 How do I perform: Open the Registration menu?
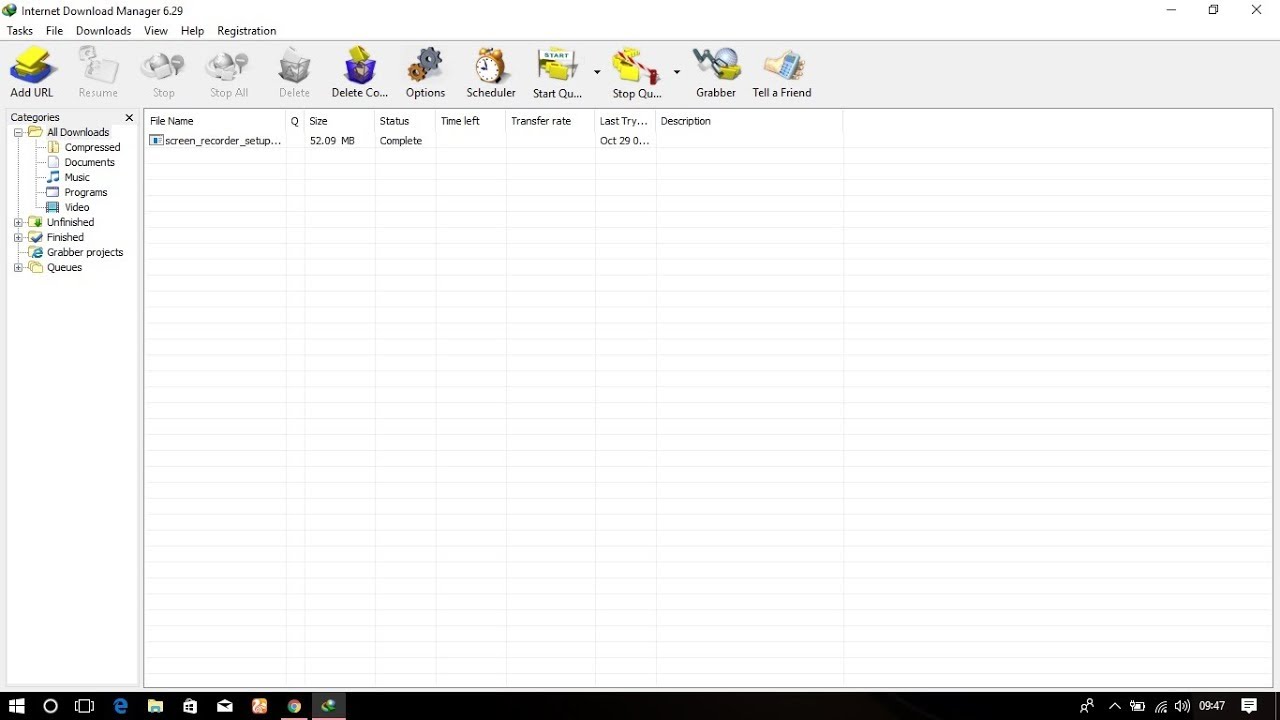tap(247, 31)
